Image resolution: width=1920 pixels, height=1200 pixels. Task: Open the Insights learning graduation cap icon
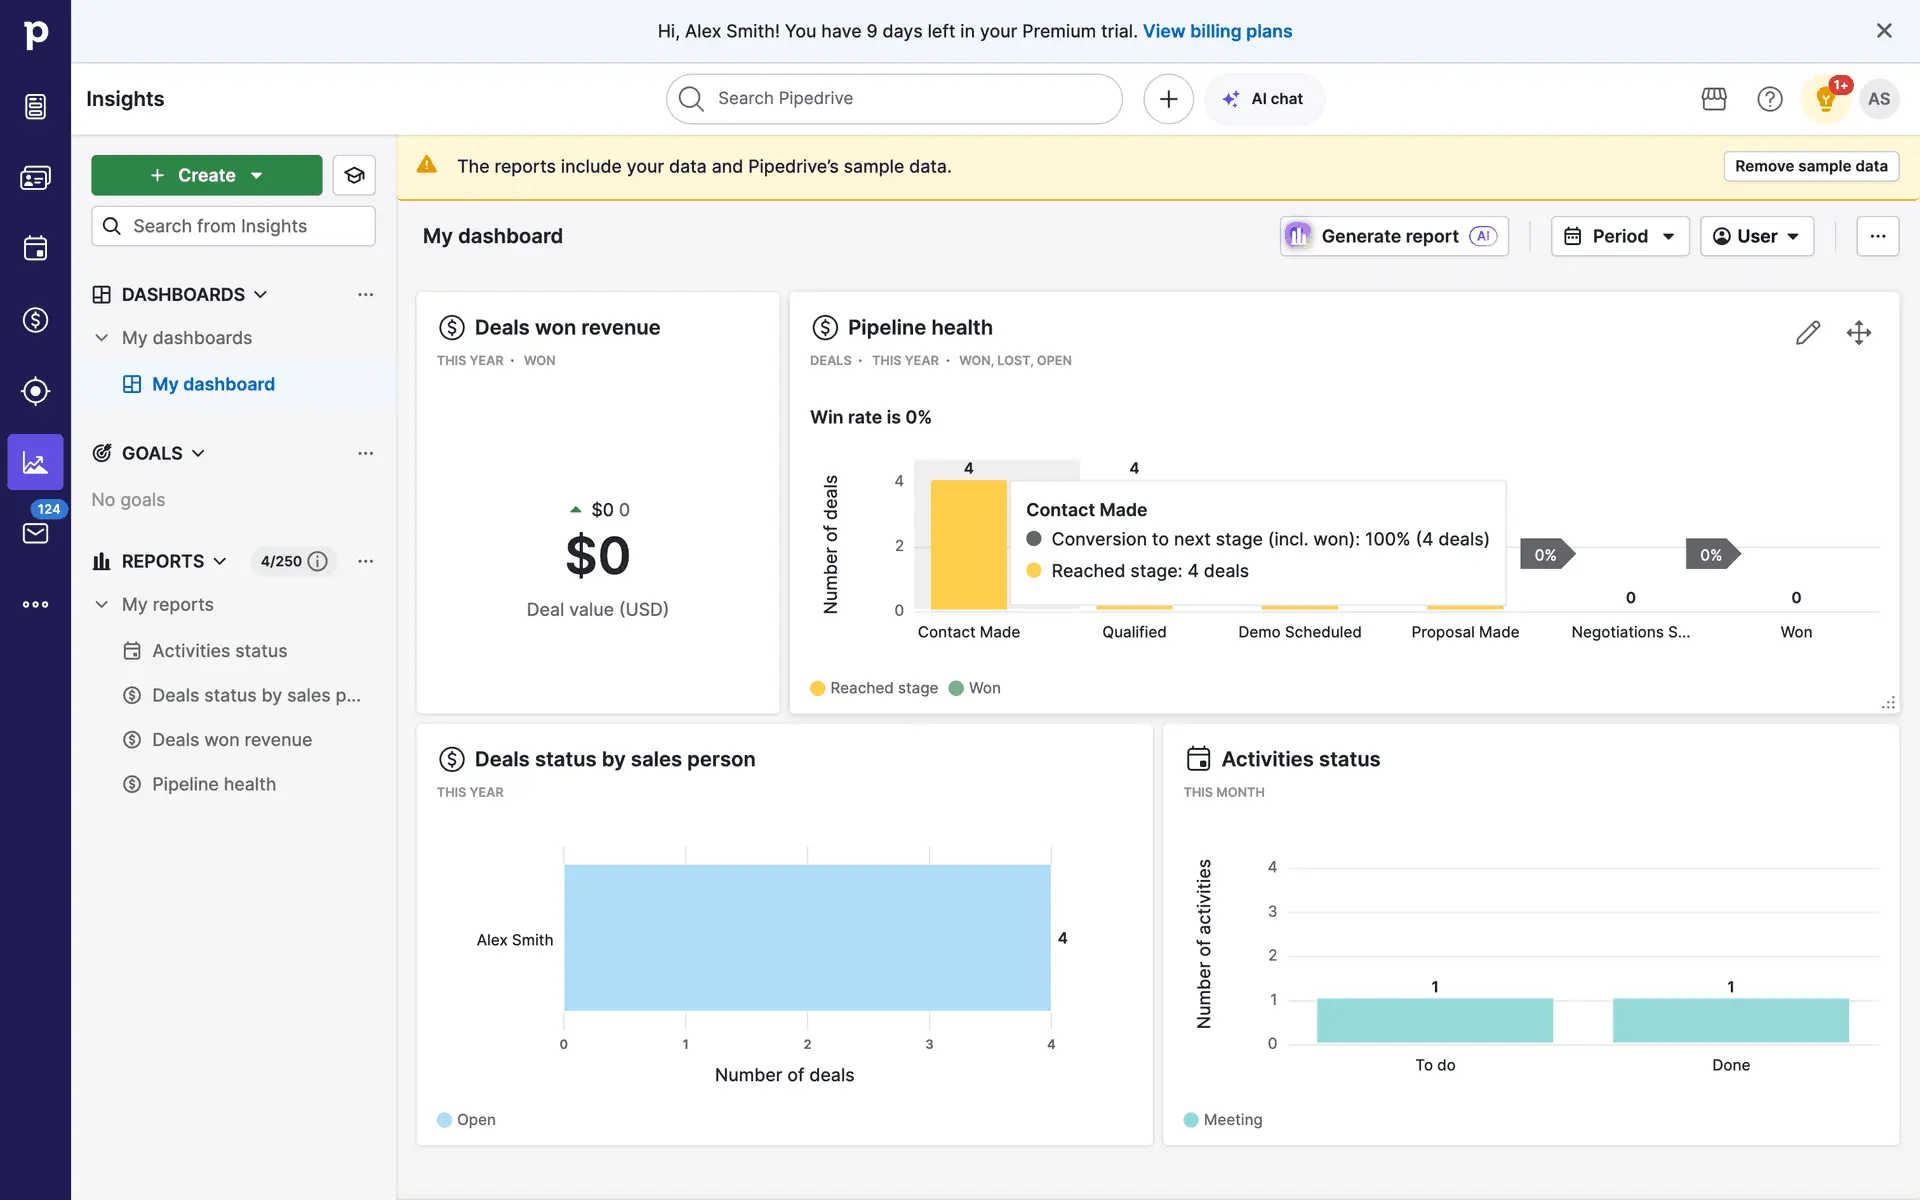pos(354,175)
